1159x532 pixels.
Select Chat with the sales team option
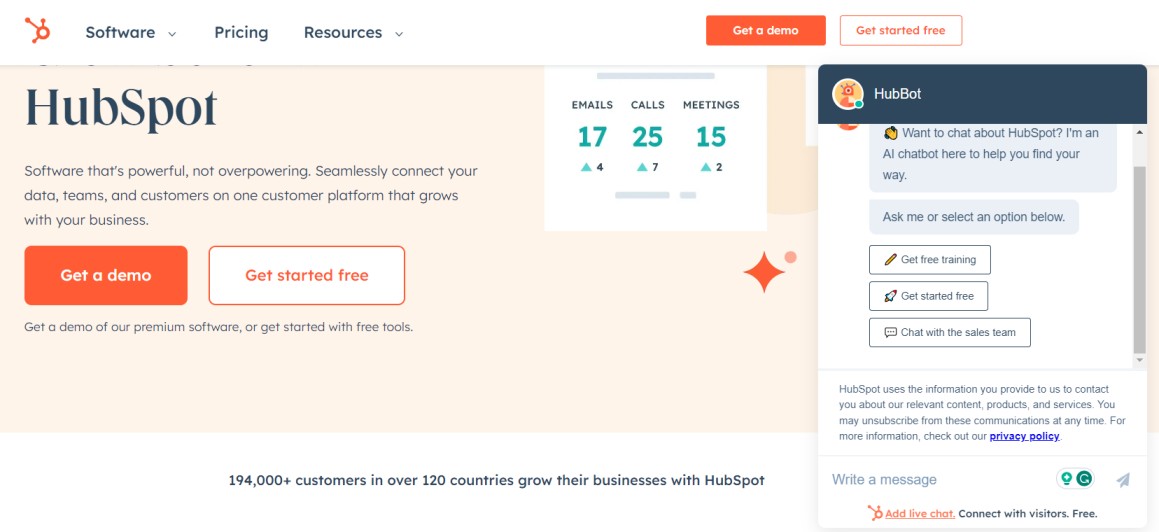(949, 333)
